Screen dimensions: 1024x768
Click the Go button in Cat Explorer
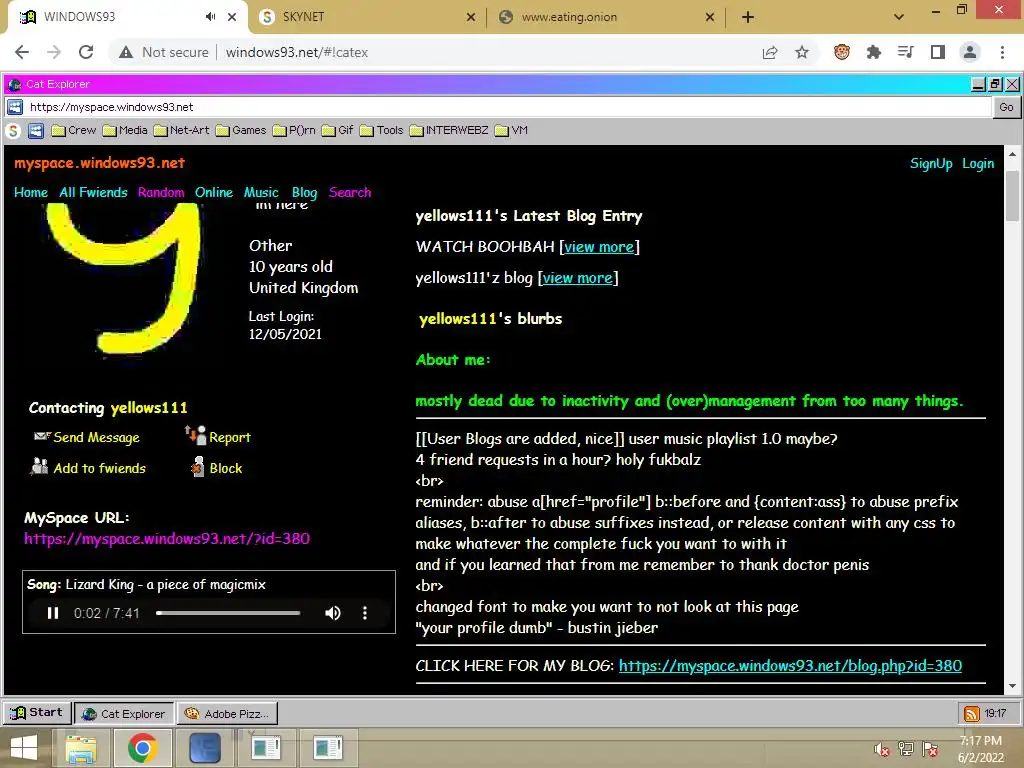pyautogui.click(x=1006, y=107)
